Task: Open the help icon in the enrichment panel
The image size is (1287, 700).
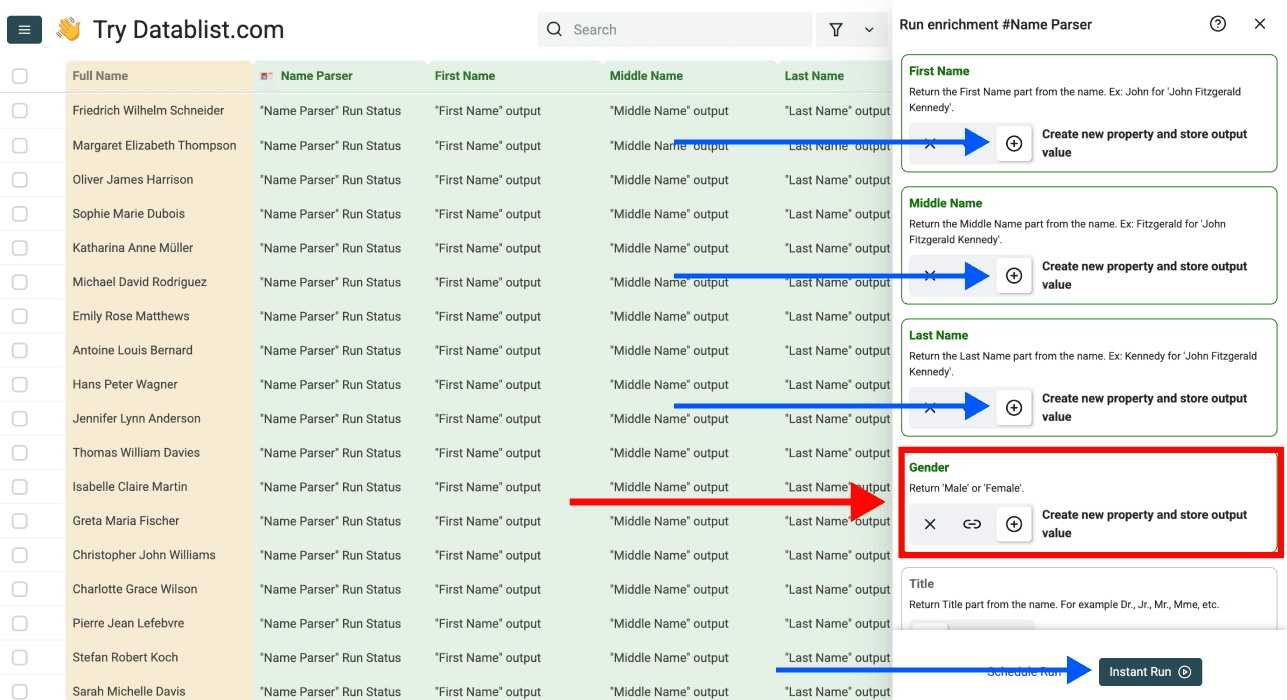Action: click(x=1217, y=23)
